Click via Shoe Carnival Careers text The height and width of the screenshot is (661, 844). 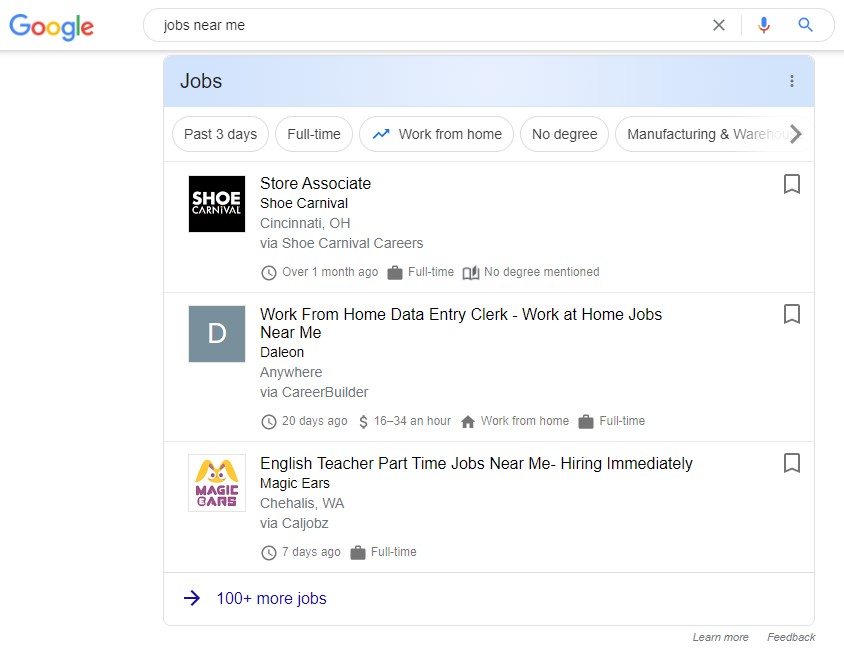(342, 243)
